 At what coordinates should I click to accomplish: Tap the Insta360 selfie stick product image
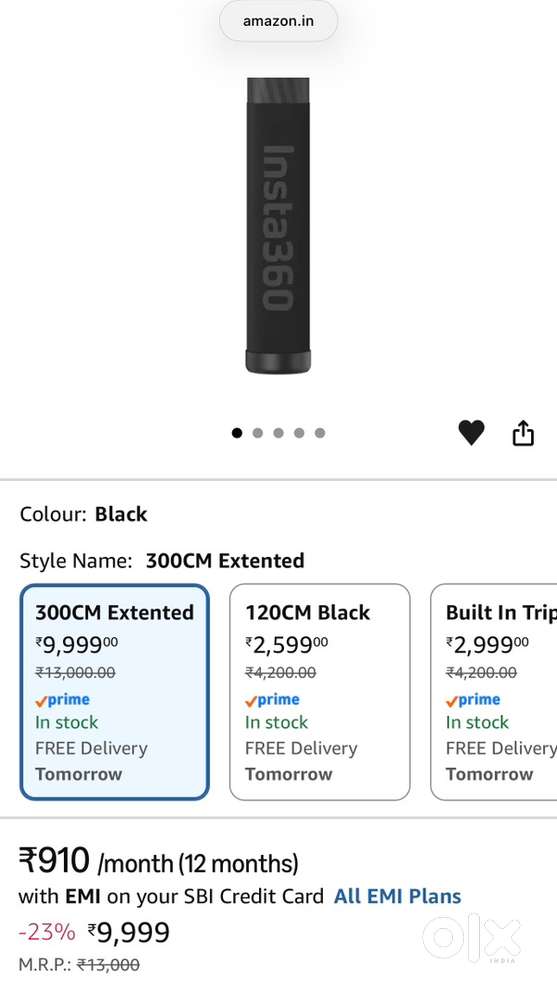[x=278, y=226]
